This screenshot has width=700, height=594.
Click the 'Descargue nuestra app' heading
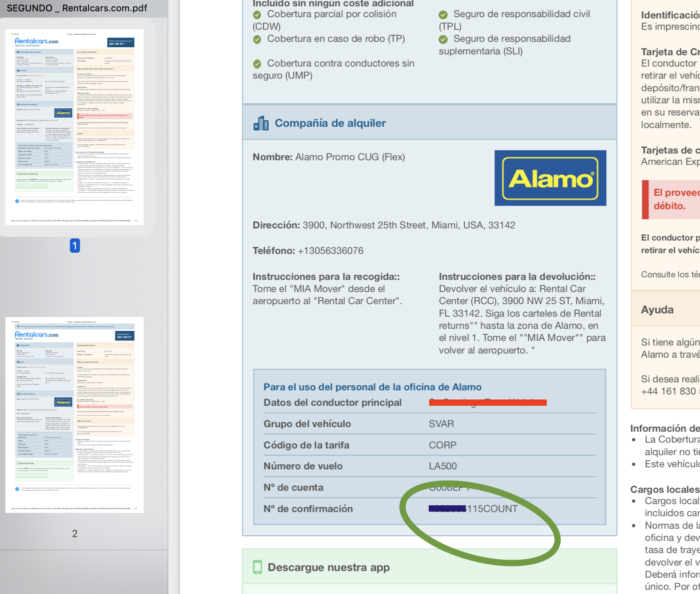pyautogui.click(x=329, y=567)
